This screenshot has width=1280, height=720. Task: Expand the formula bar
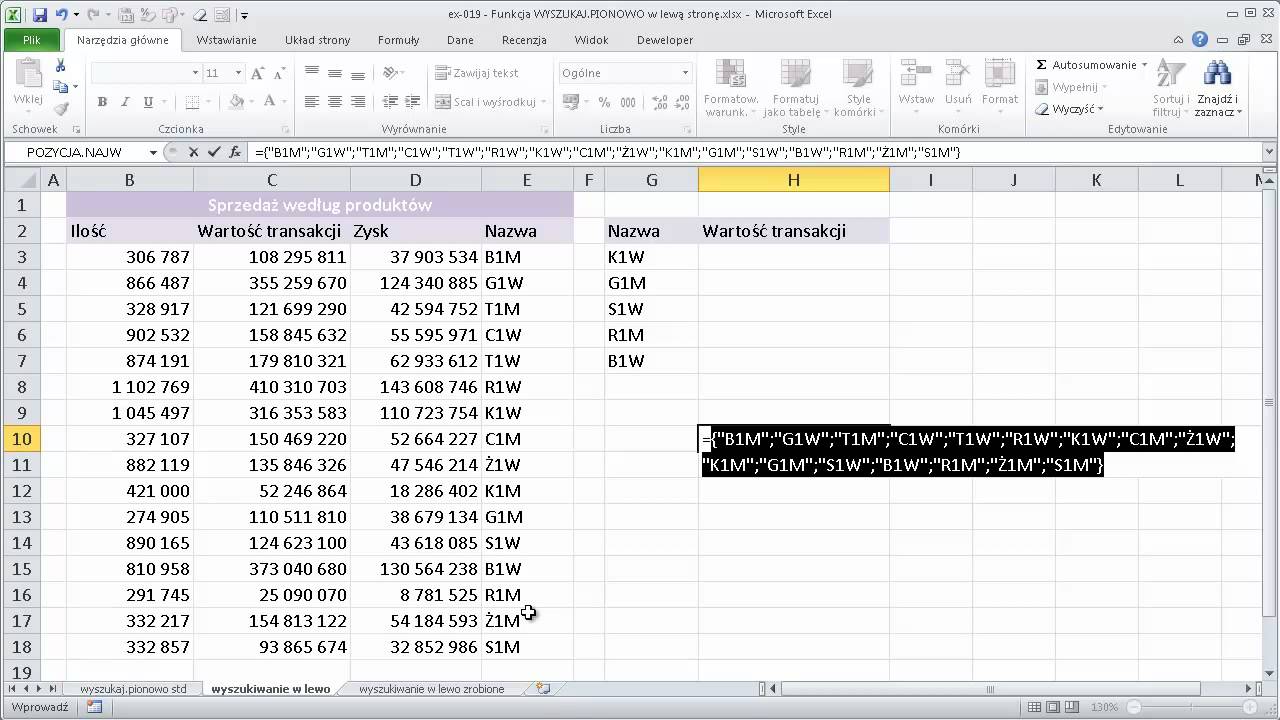1270,152
